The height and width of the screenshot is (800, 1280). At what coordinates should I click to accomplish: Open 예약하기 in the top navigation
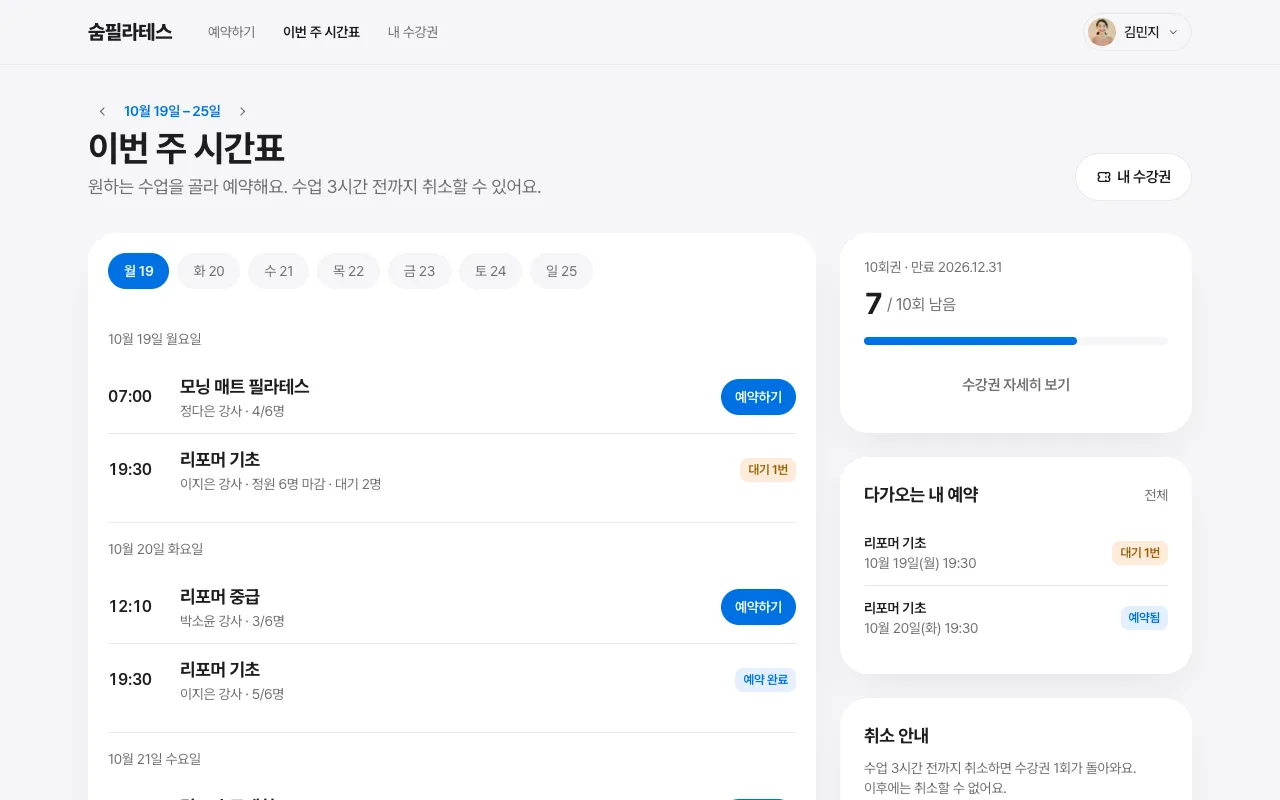click(x=231, y=32)
